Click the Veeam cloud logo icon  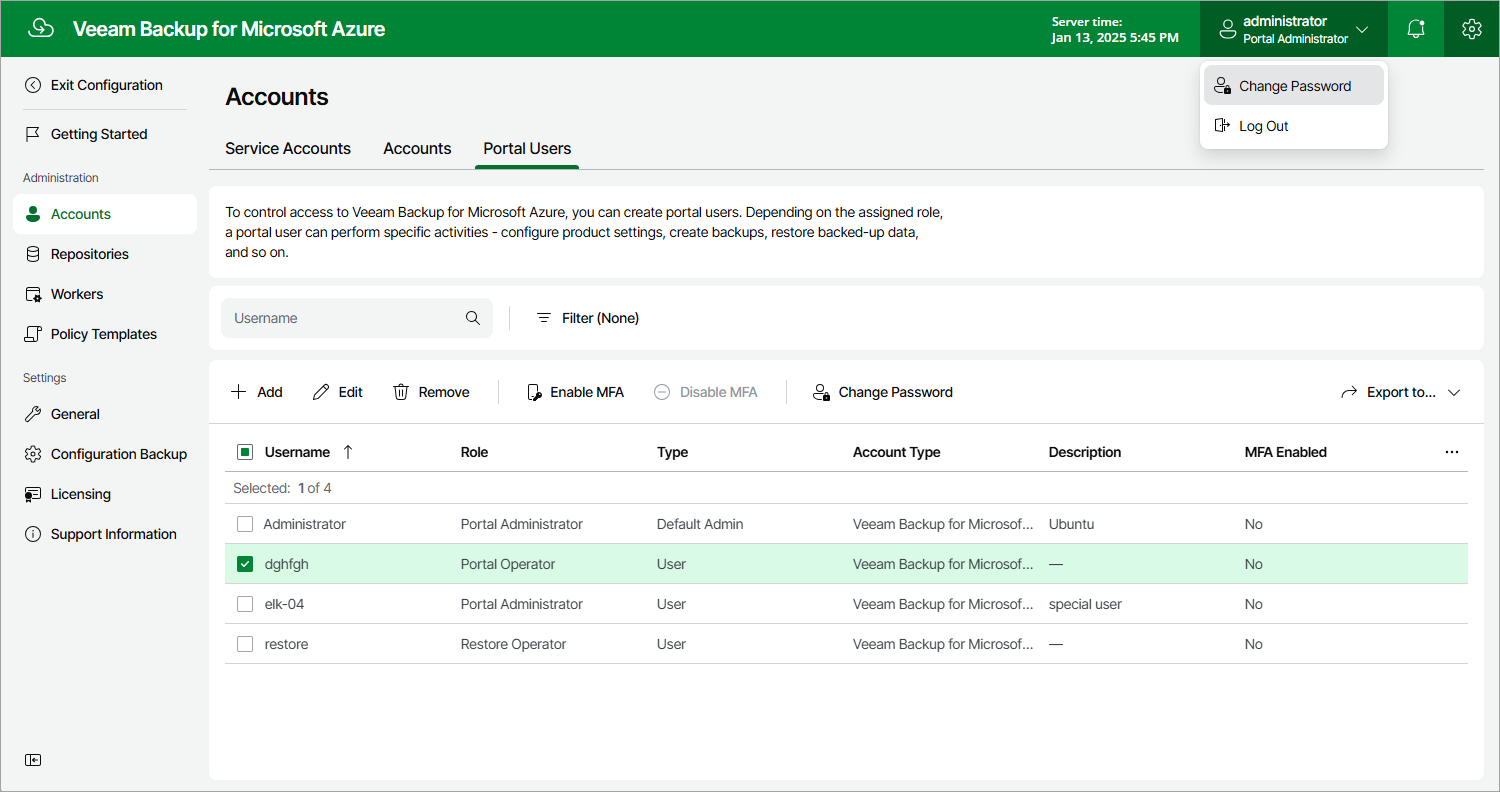41,29
